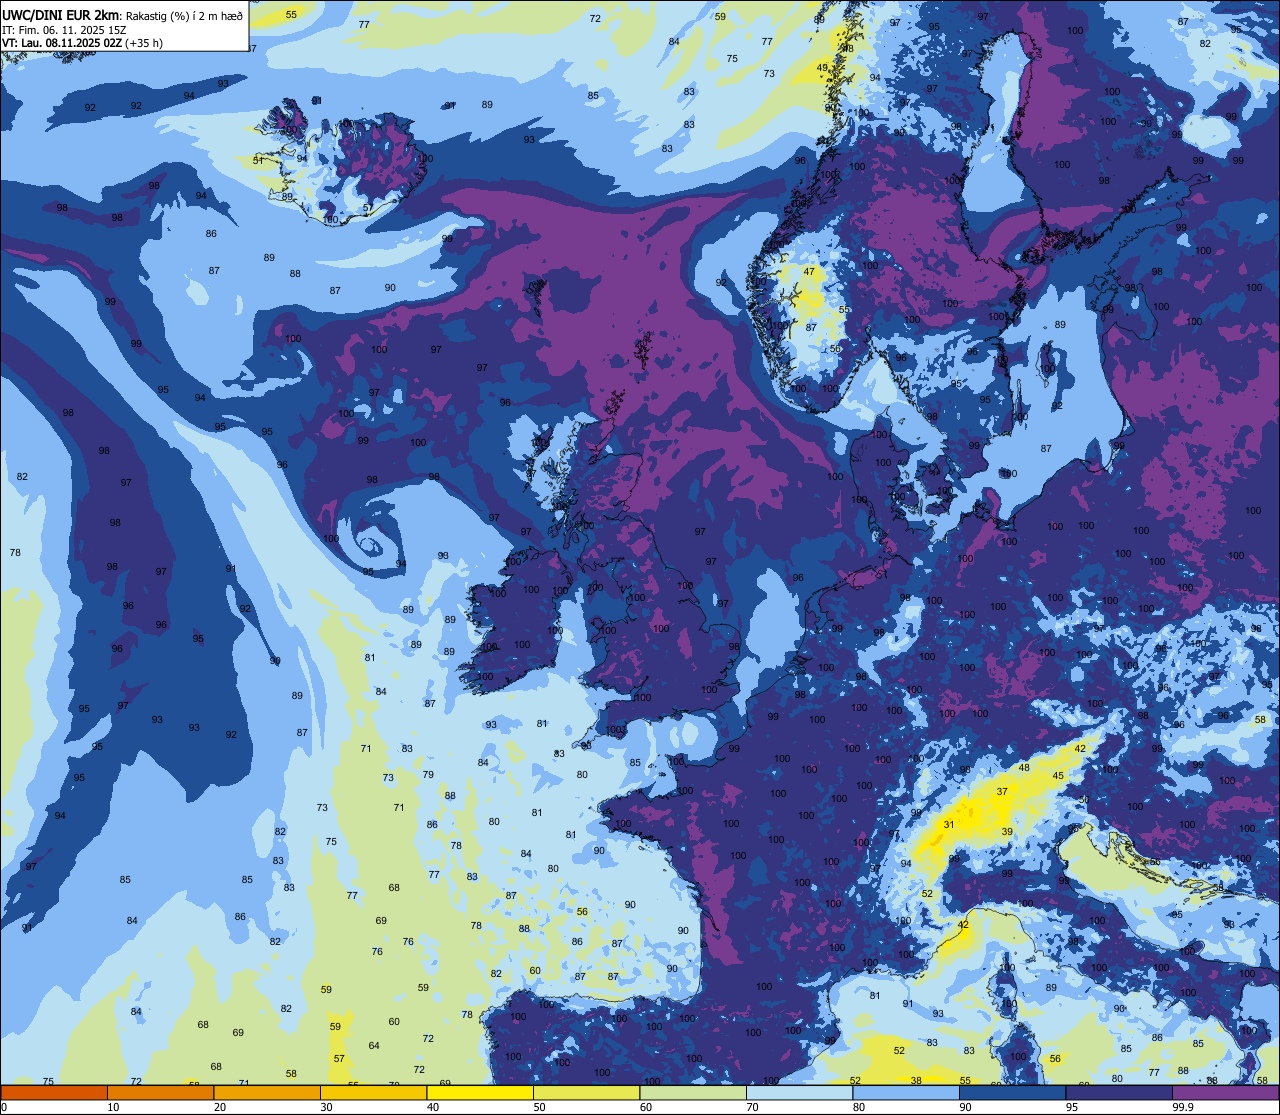The width and height of the screenshot is (1280, 1115).
Task: Click the humidity value "79" on the map
Action: pos(428,775)
